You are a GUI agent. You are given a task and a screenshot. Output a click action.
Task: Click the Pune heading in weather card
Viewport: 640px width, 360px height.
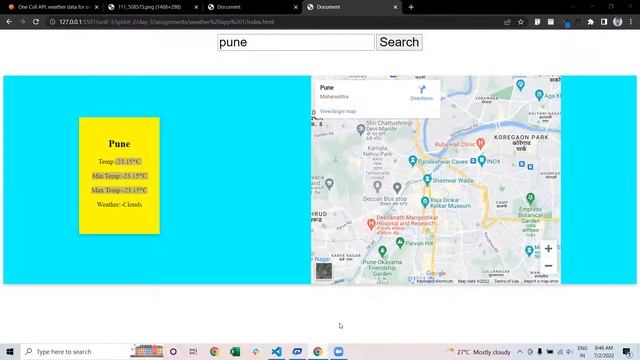click(119, 144)
